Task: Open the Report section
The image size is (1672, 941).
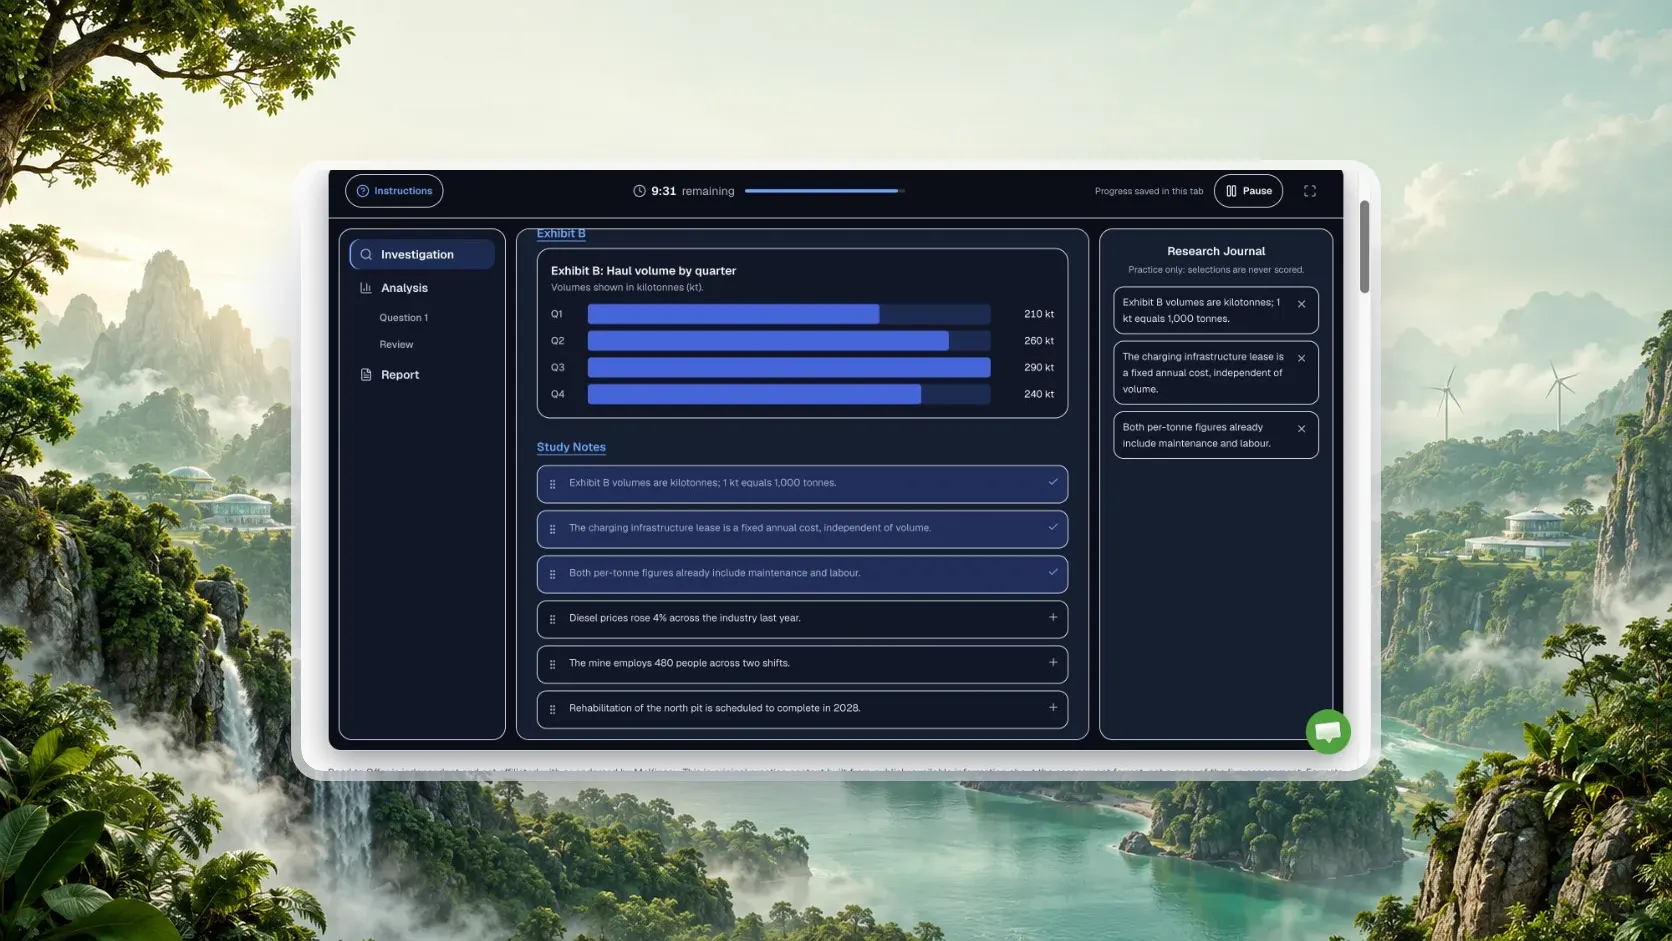Action: click(400, 375)
